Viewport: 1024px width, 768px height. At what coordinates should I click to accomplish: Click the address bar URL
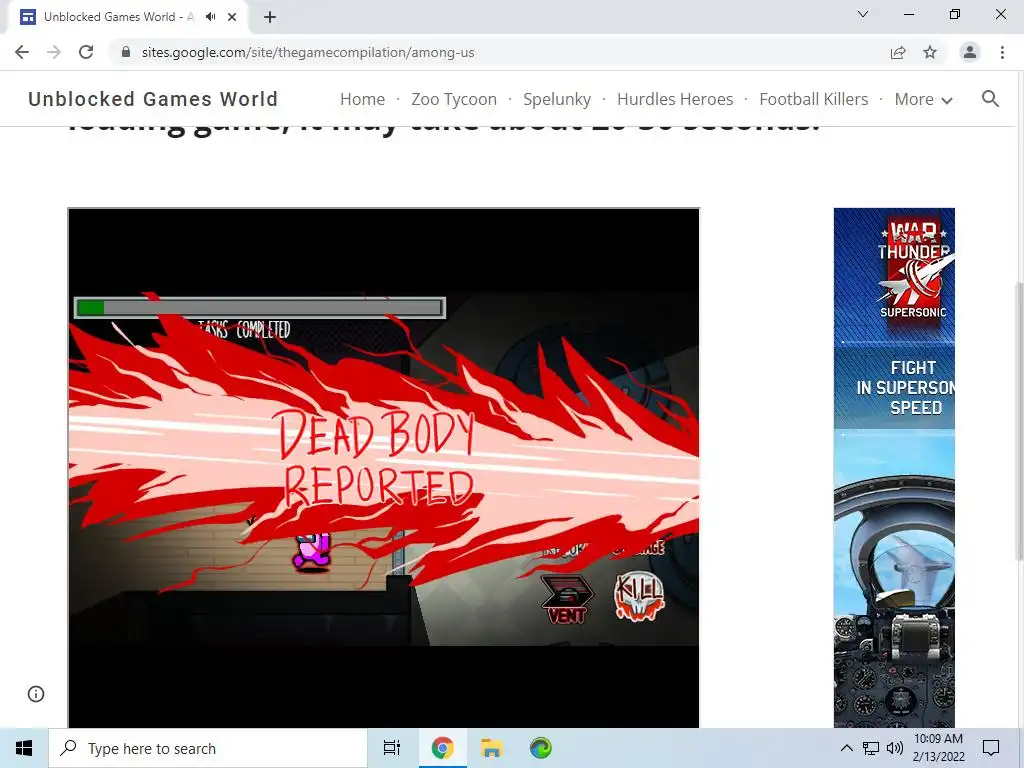[308, 52]
